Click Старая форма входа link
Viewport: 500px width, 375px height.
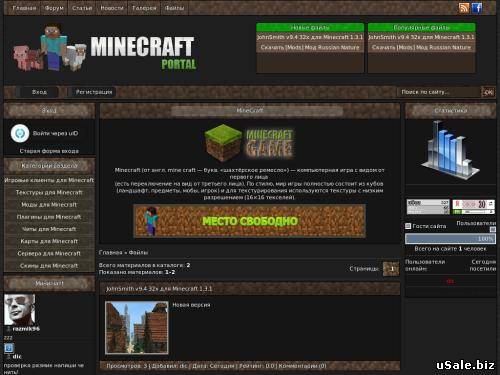click(x=49, y=151)
